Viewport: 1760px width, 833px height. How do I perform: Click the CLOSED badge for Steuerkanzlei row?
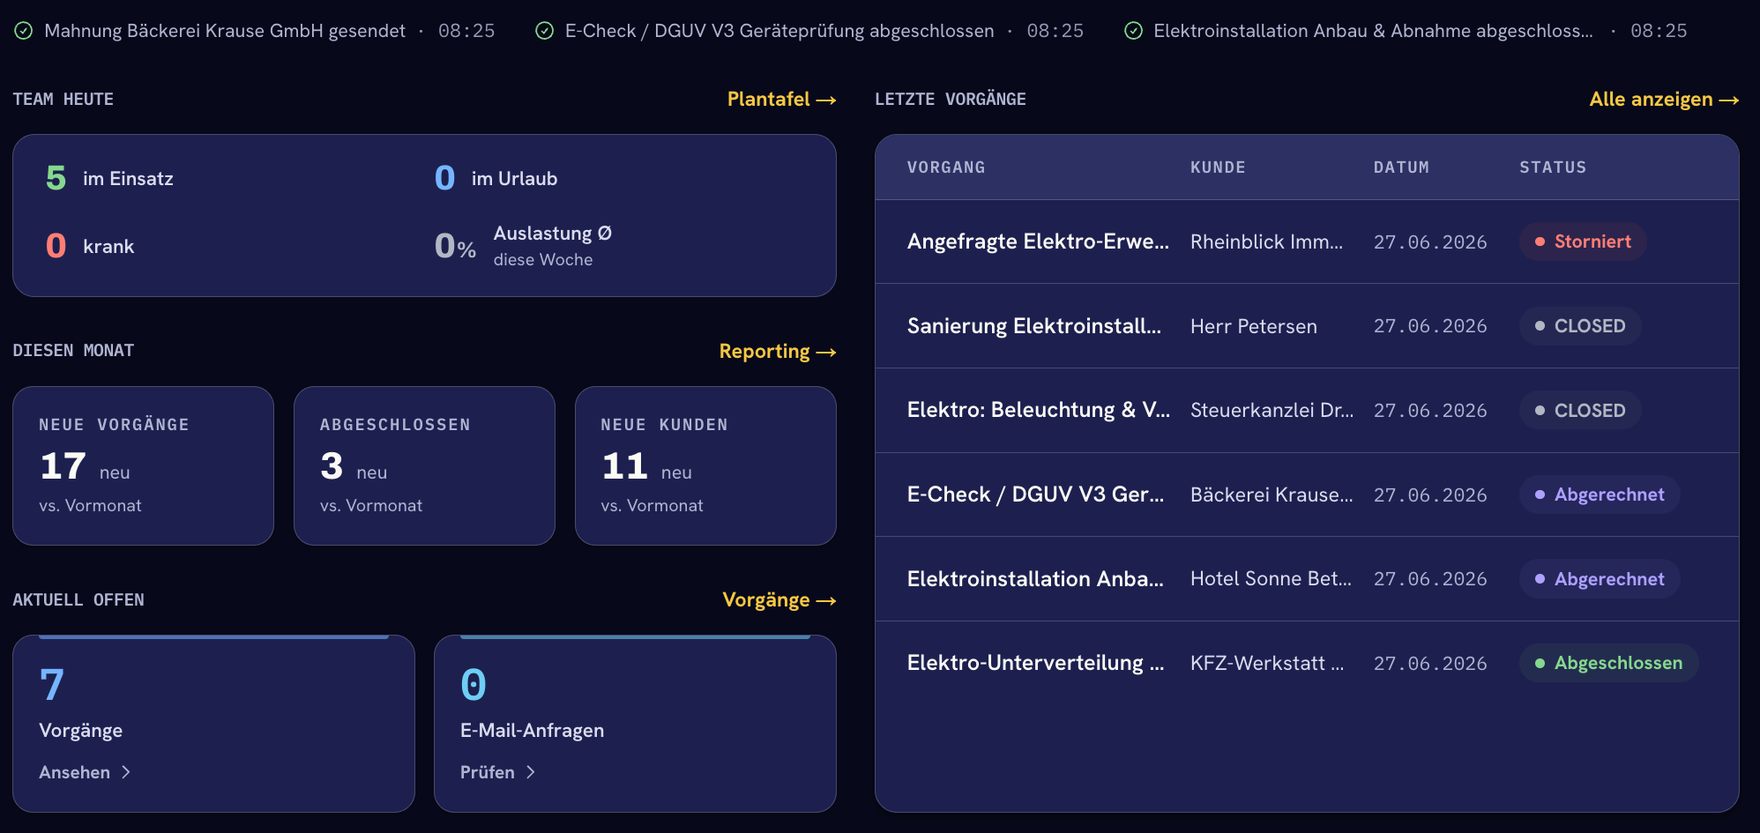(x=1580, y=410)
